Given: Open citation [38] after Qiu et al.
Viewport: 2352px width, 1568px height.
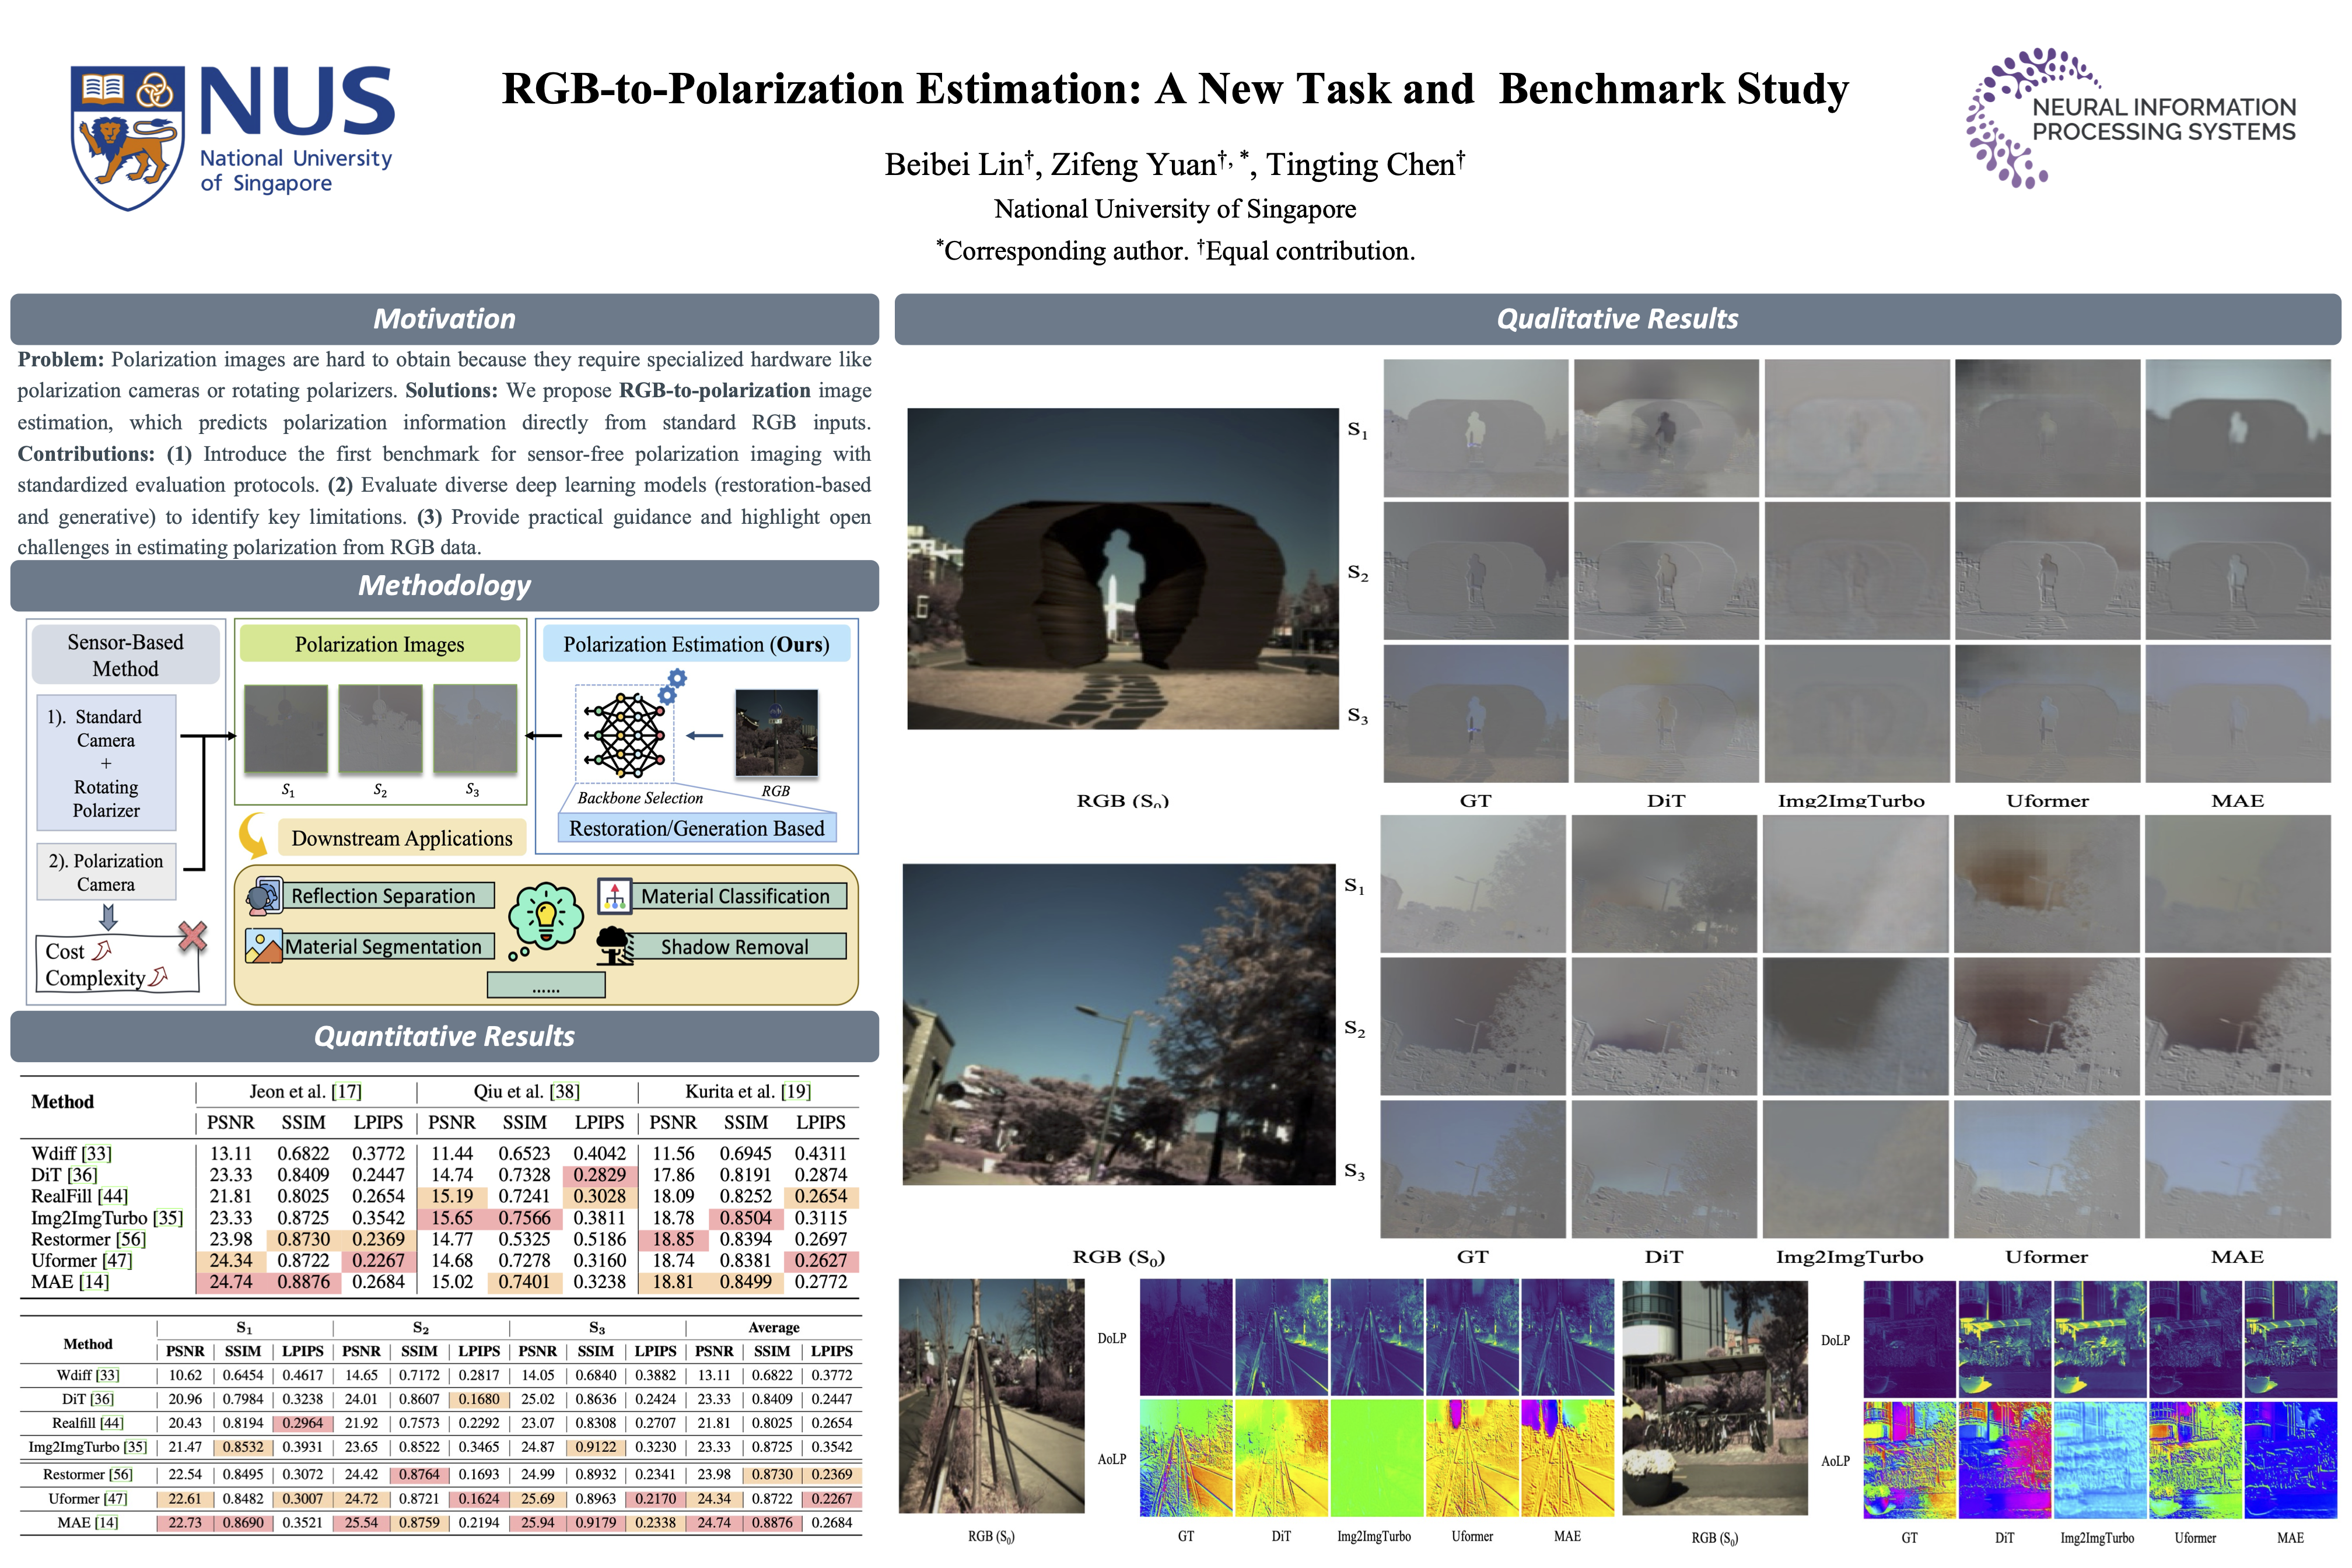Looking at the screenshot, I should pos(565,1091).
